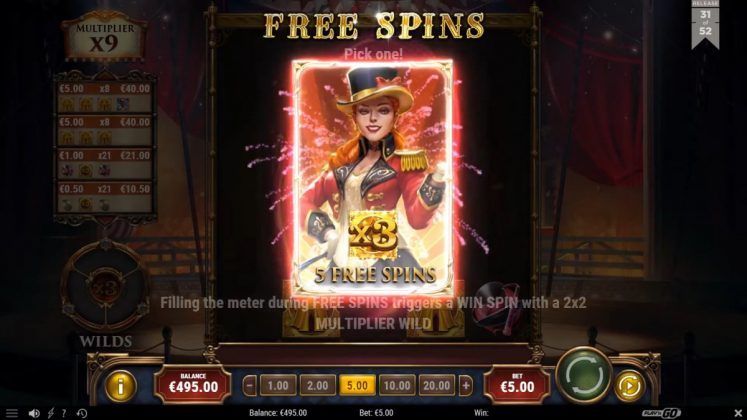View the top €5.00 x8 win history entry
This screenshot has height=420, width=747.
(x=104, y=97)
